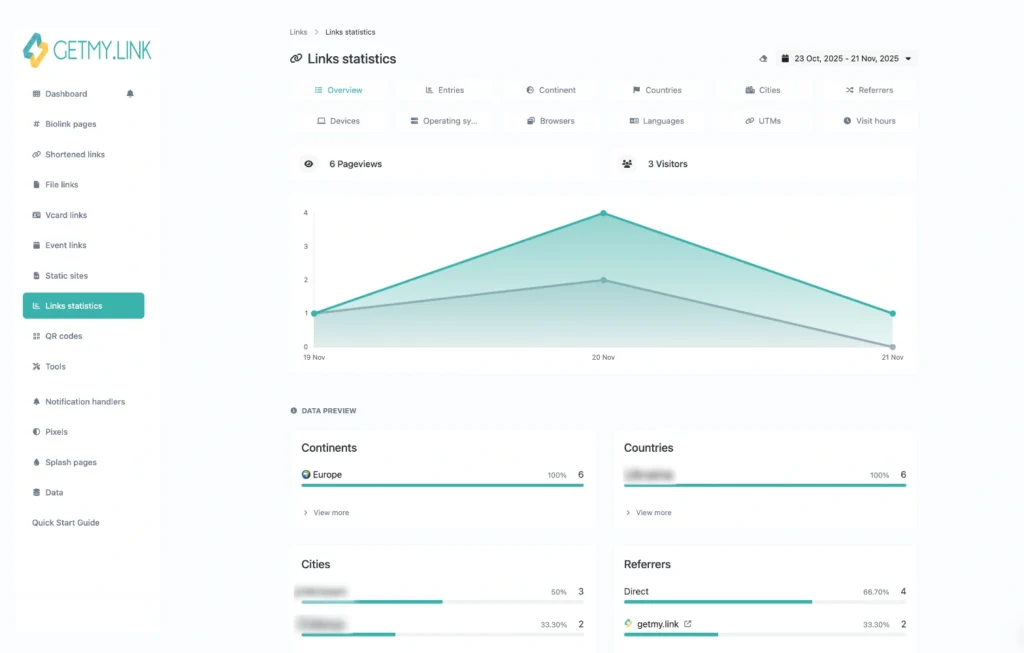Select the active Links statistics item
The width and height of the screenshot is (1024, 653).
pos(84,306)
